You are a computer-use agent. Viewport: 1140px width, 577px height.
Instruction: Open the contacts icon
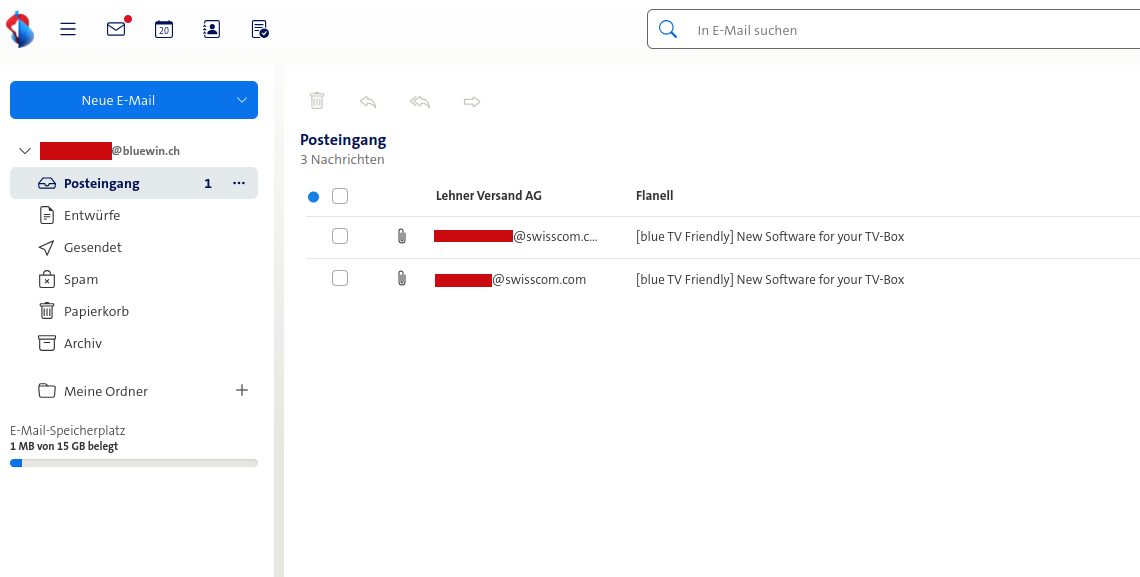coord(211,29)
